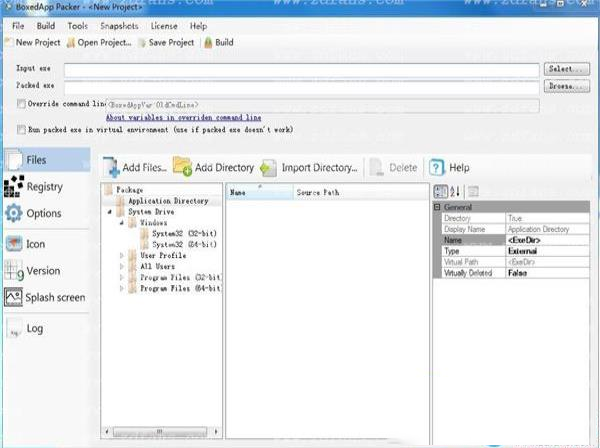
Task: Click the Virtual Path property row
Action: (515, 262)
